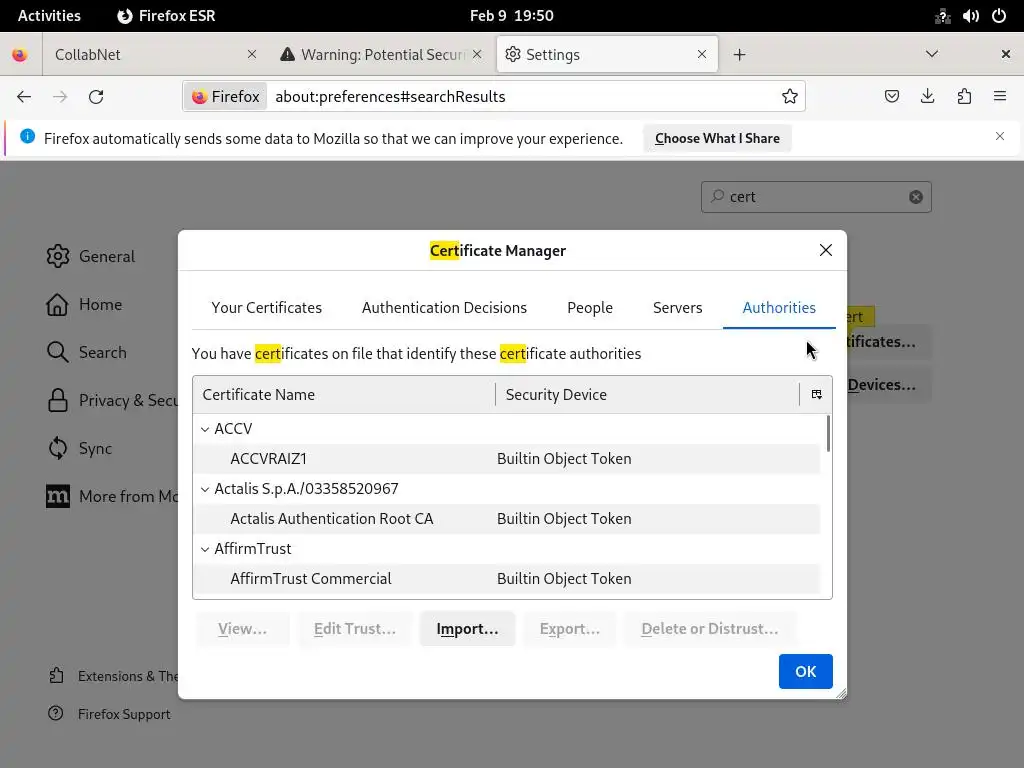Screen dimensions: 1024x768
Task: Bookmark this page with the star icon
Action: coord(790,97)
